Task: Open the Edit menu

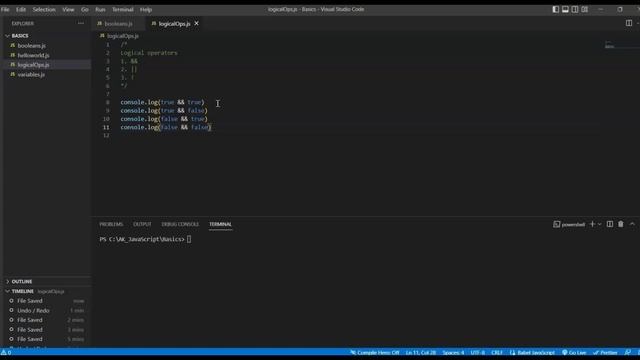Action: click(x=21, y=9)
